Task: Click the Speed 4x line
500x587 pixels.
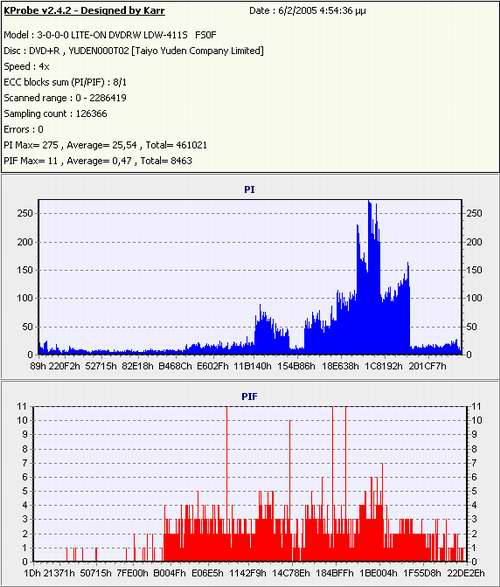Action: (27, 67)
